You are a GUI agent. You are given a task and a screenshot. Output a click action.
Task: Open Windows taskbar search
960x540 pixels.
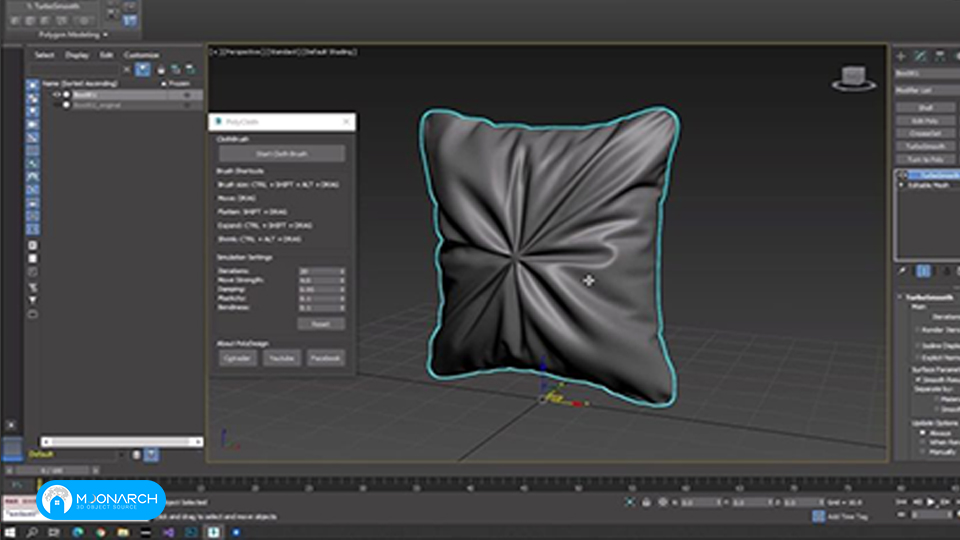pos(32,532)
